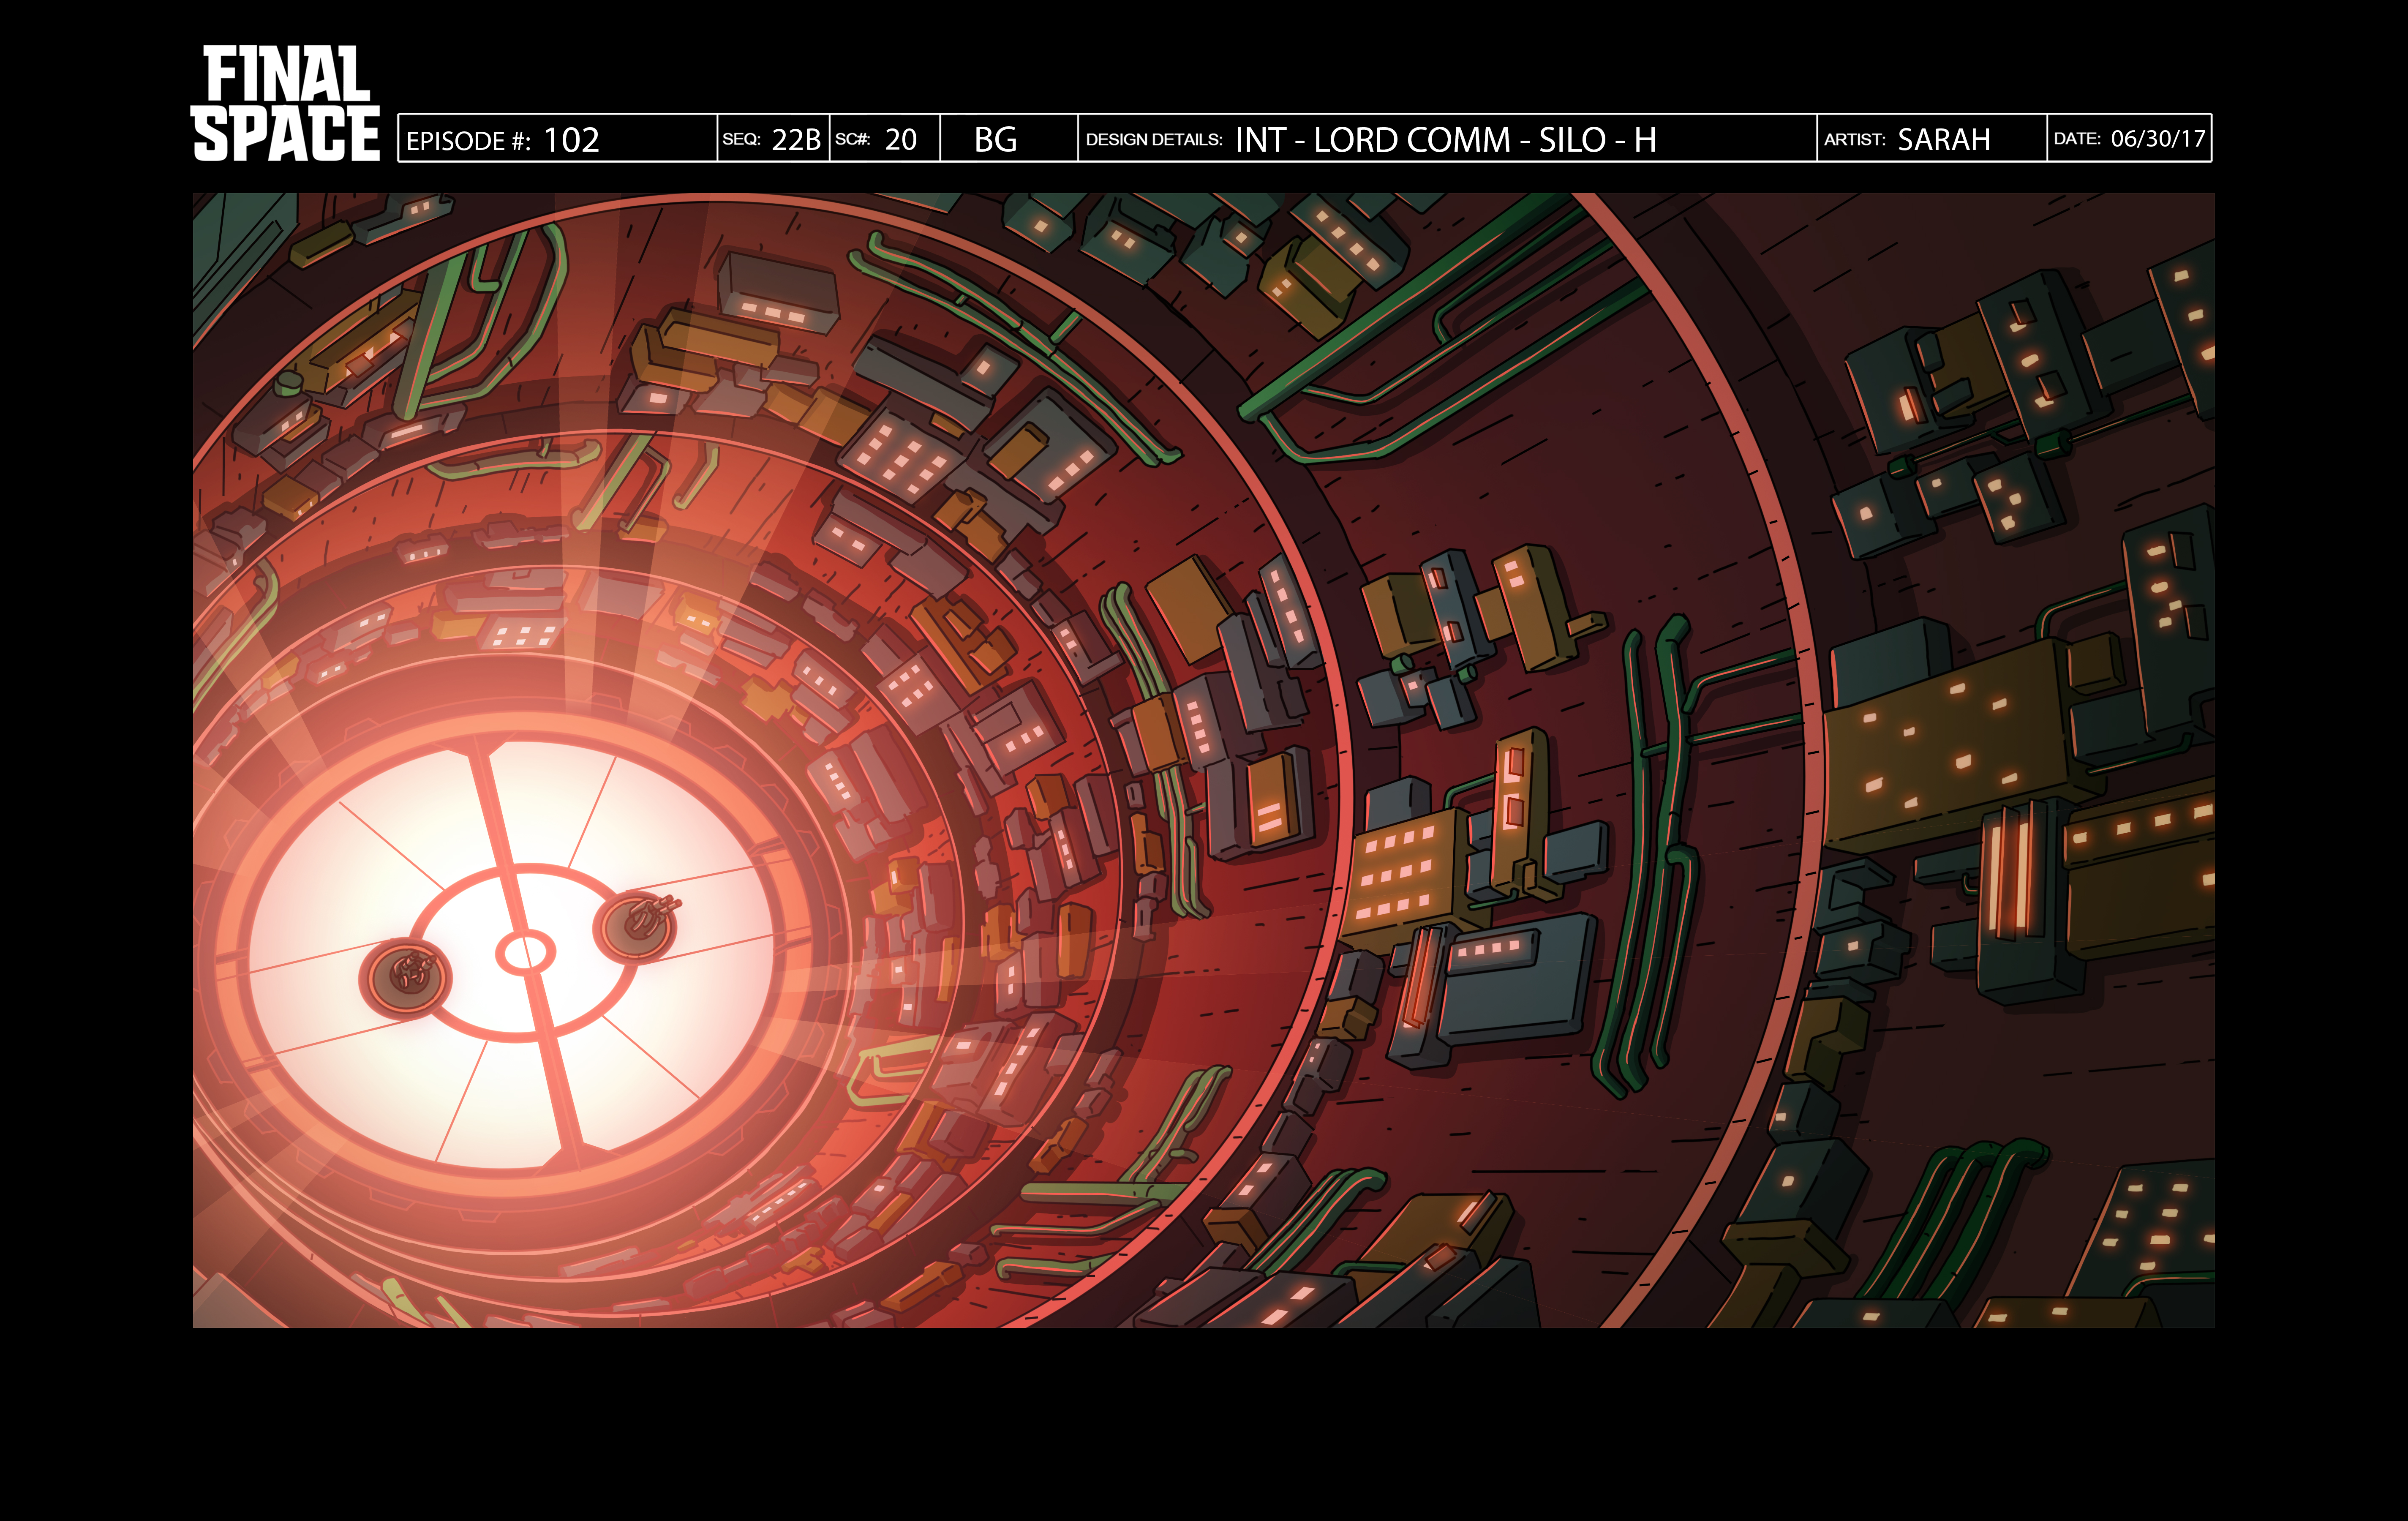Click the Final Space logo
2408x1521 pixels.
click(x=285, y=103)
